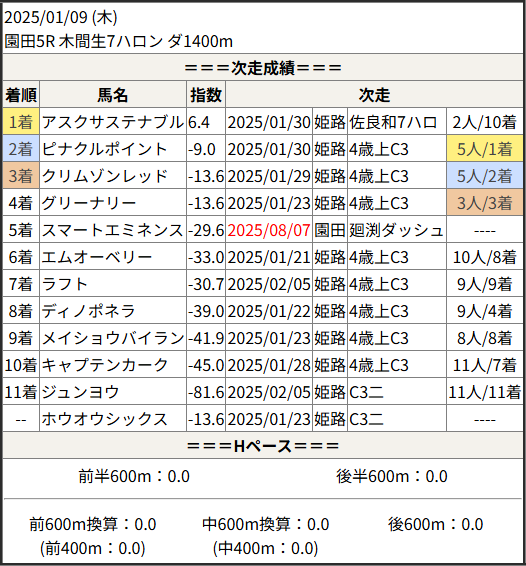Select horse ピナクルポイント in the table
The image size is (526, 566).
click(x=104, y=149)
